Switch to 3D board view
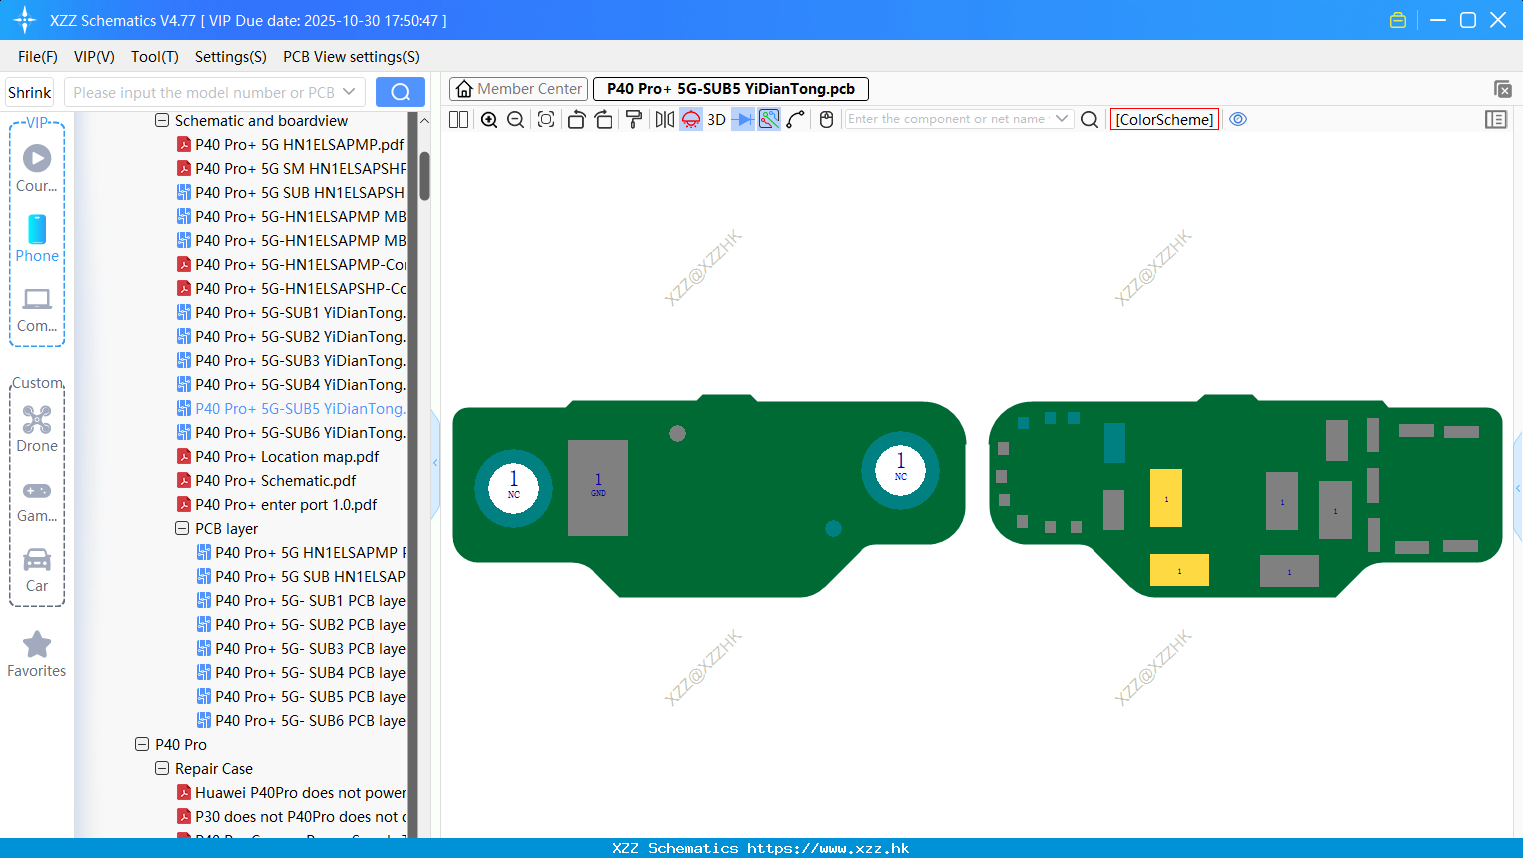Viewport: 1523px width, 858px height. (x=716, y=119)
